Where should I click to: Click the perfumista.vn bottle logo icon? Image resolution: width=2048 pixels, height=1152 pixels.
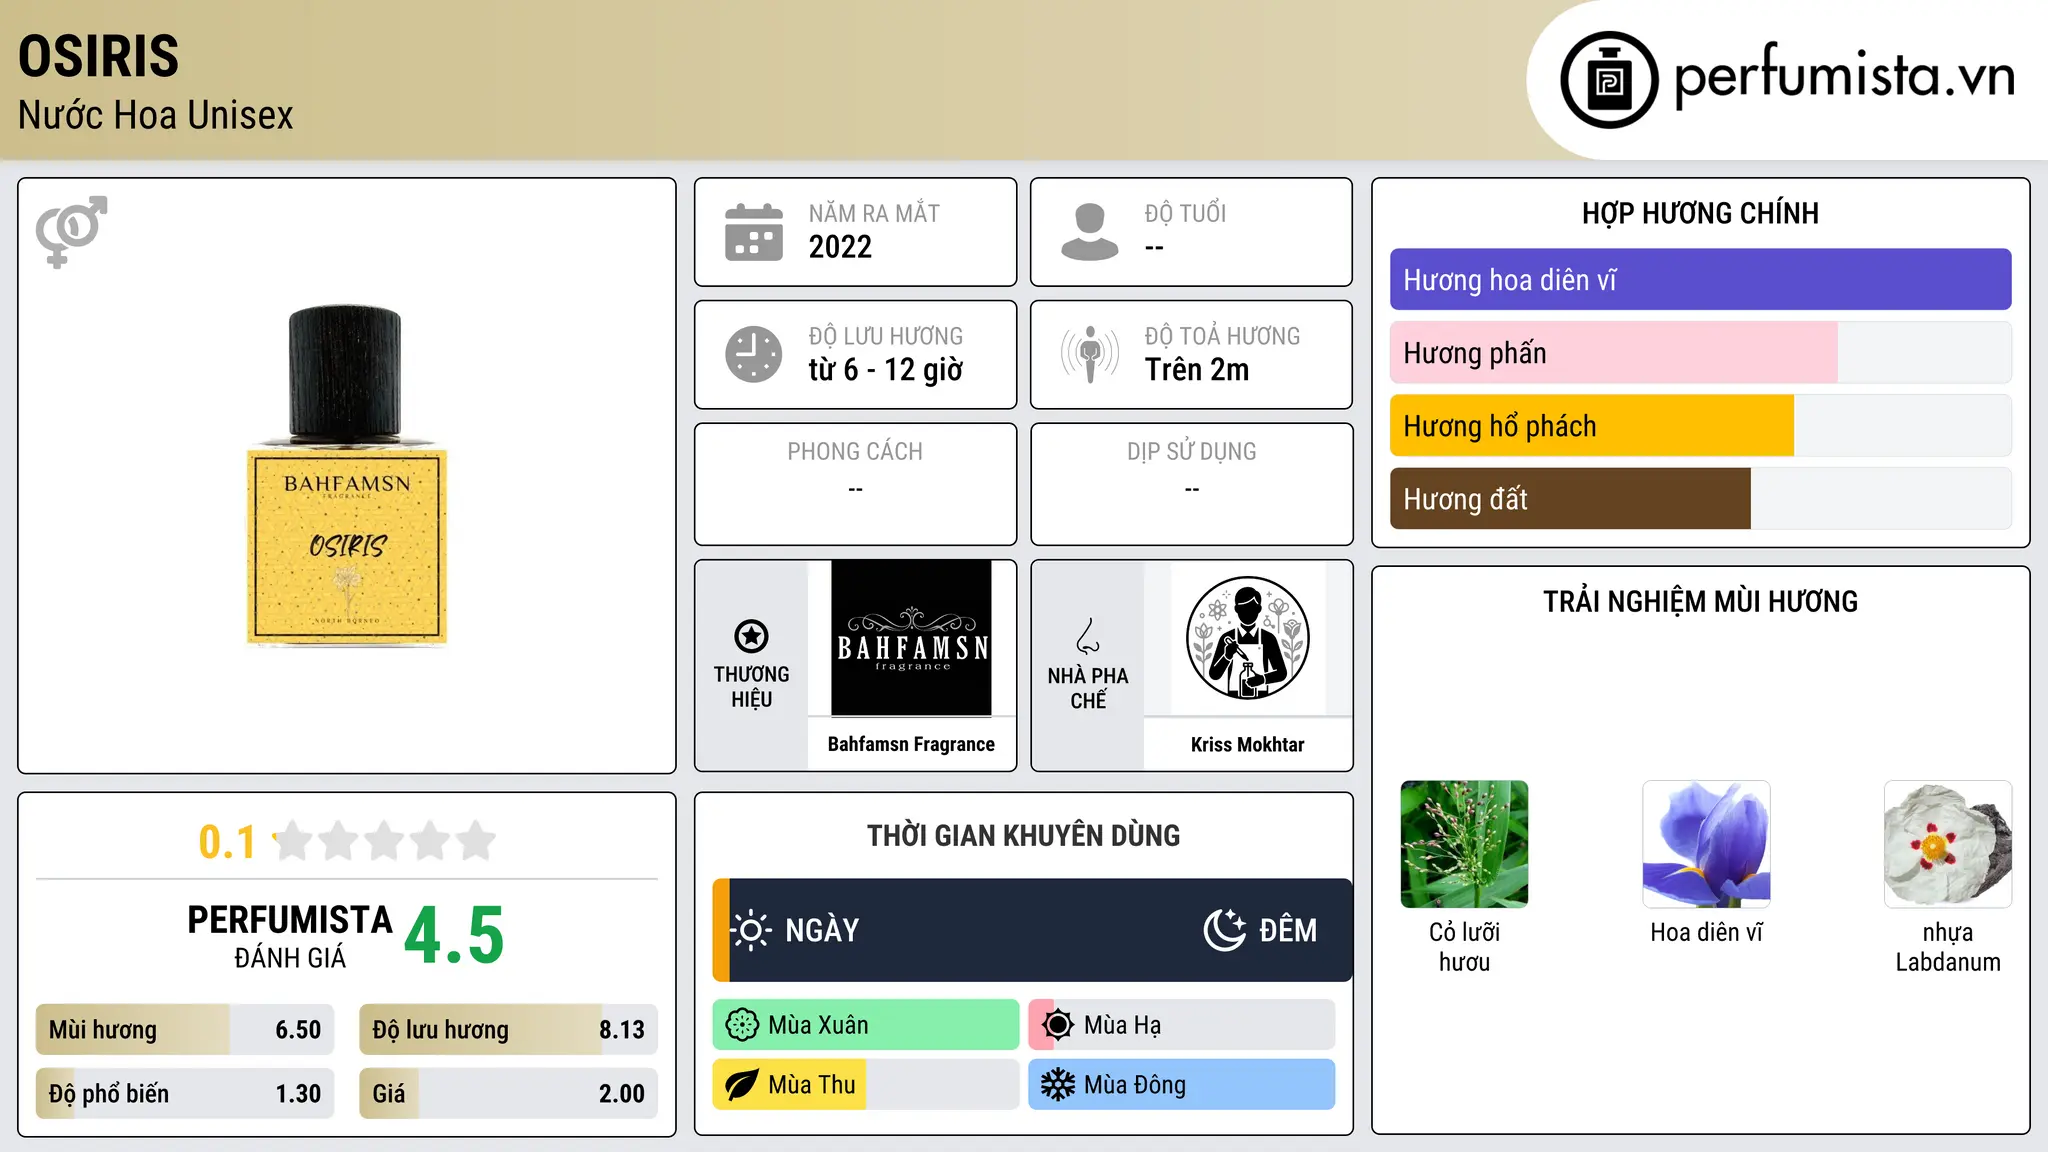coord(1609,80)
